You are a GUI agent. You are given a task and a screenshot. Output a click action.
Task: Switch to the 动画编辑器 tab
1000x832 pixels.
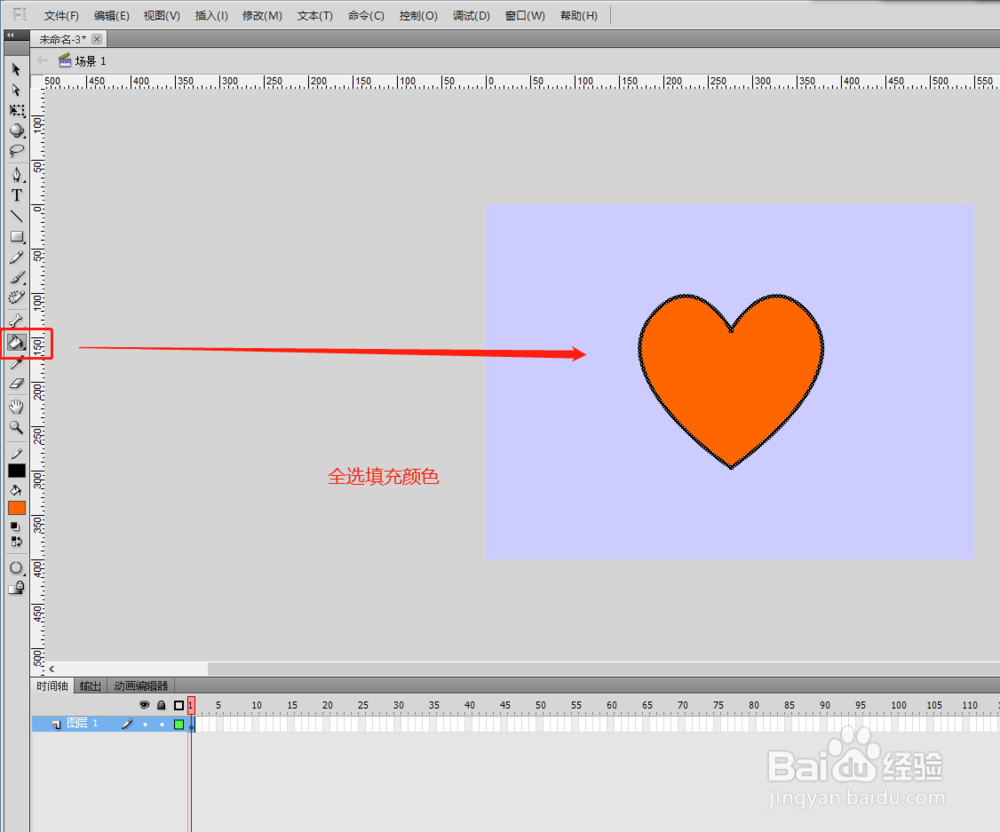[x=141, y=686]
